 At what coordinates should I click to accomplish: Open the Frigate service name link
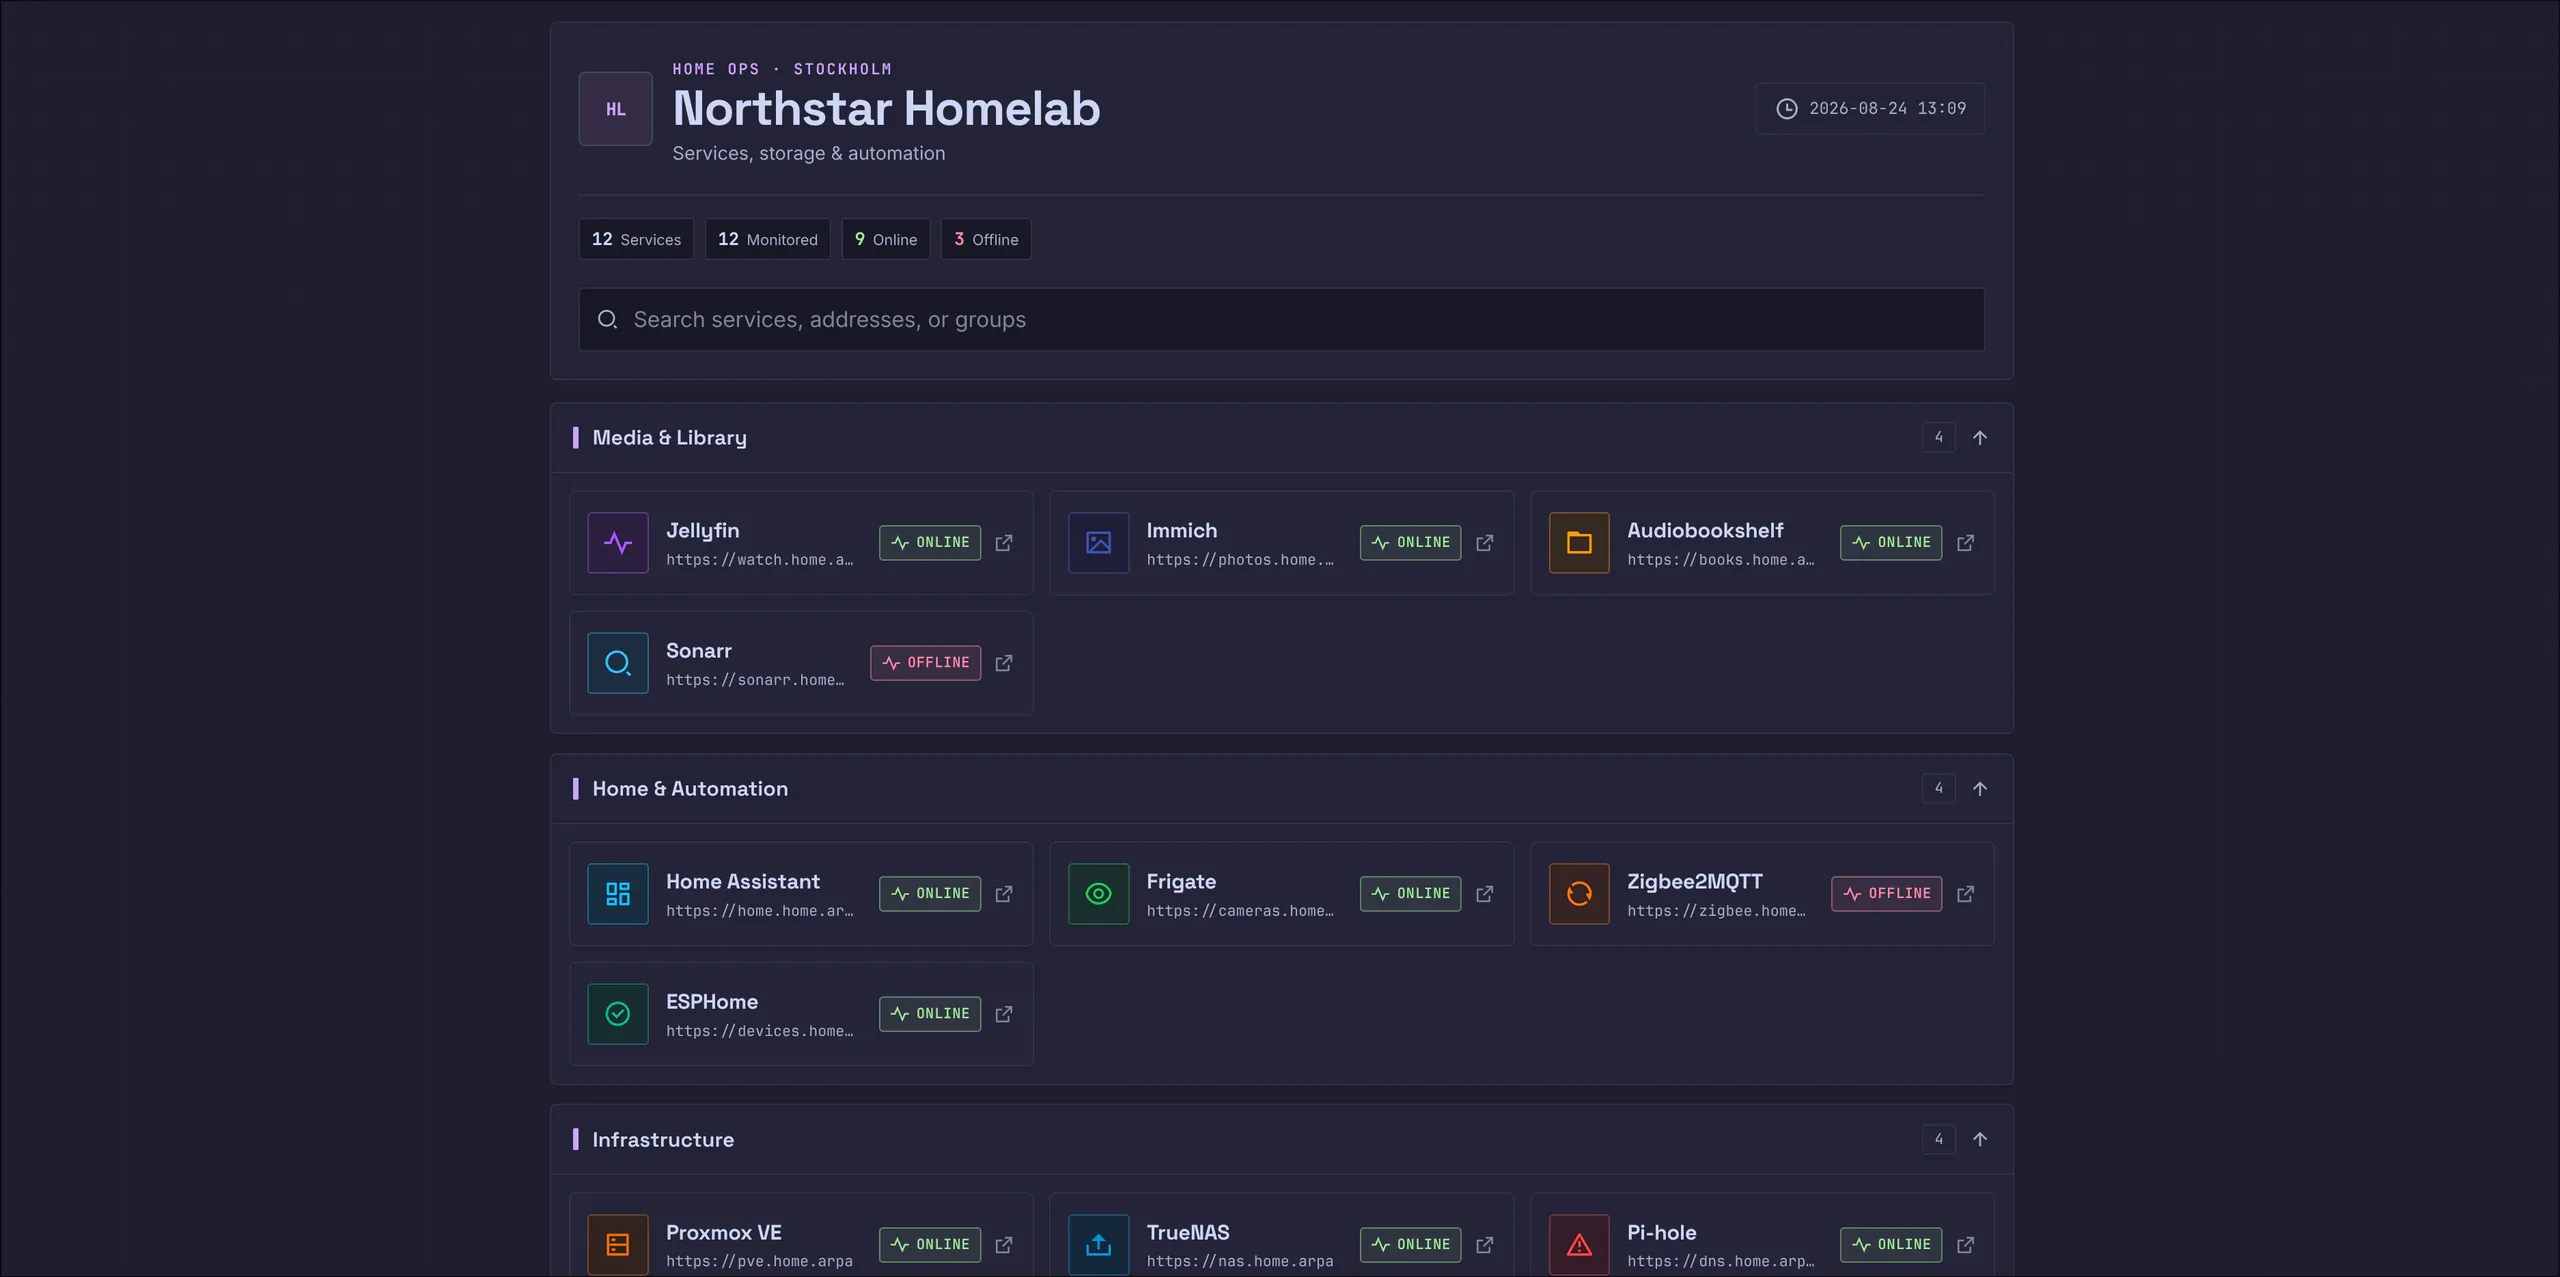(1181, 882)
